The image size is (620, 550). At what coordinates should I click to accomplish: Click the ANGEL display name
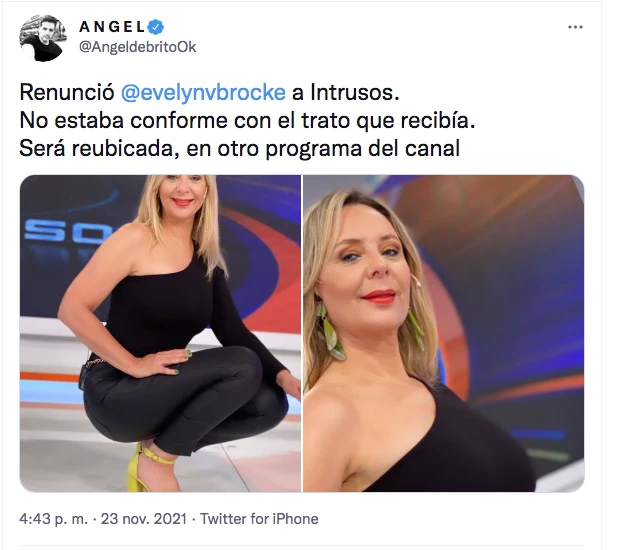click(x=112, y=27)
